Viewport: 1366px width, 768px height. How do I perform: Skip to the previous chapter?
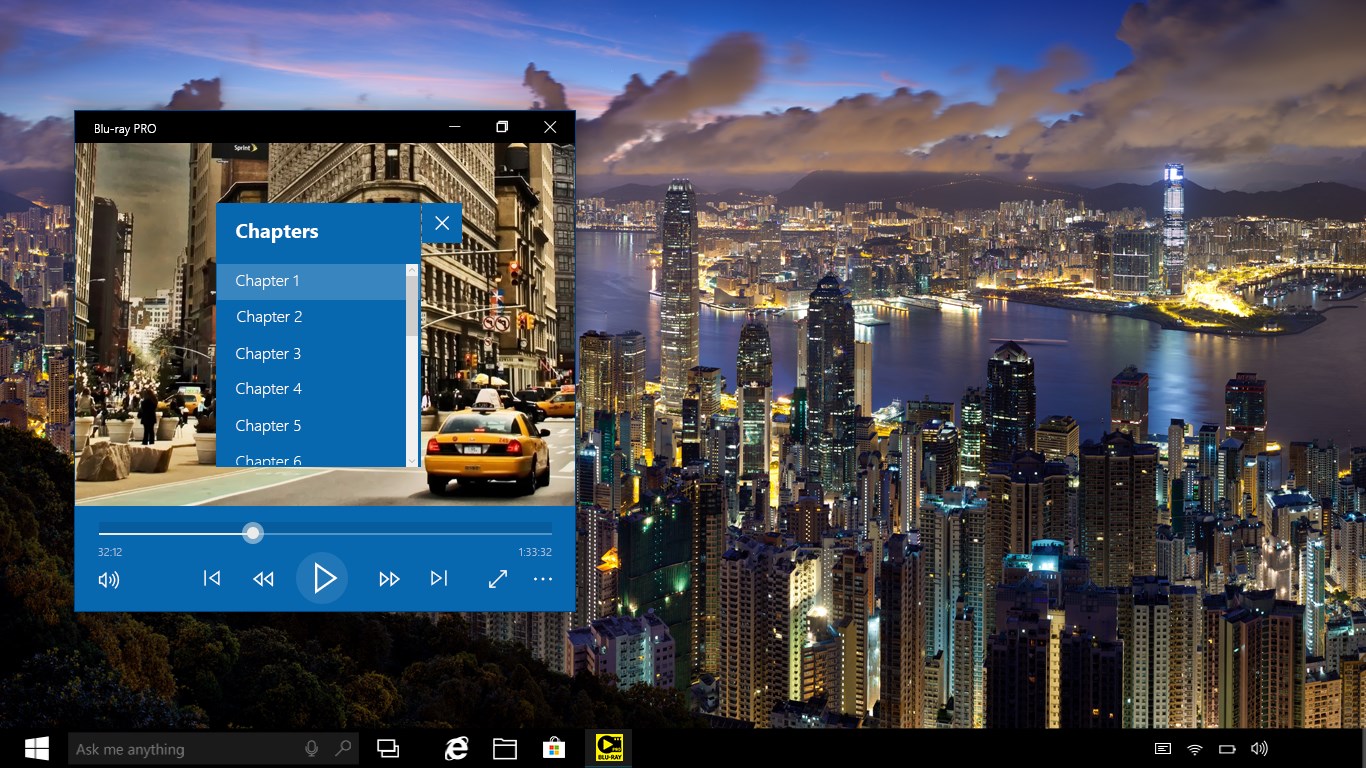(211, 578)
